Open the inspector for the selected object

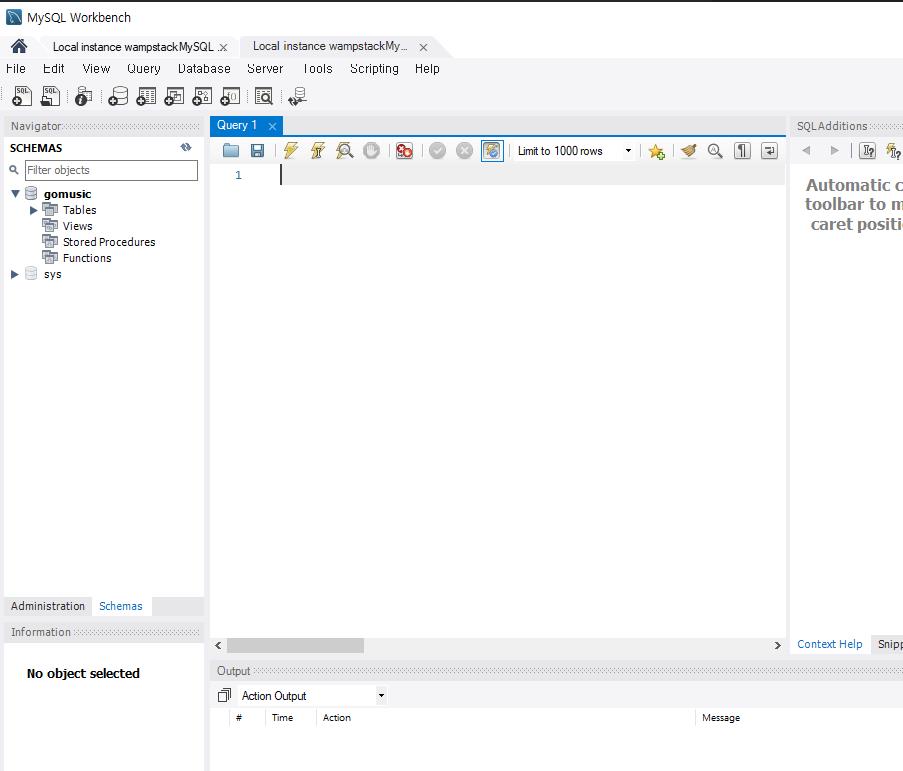pyautogui.click(x=84, y=96)
